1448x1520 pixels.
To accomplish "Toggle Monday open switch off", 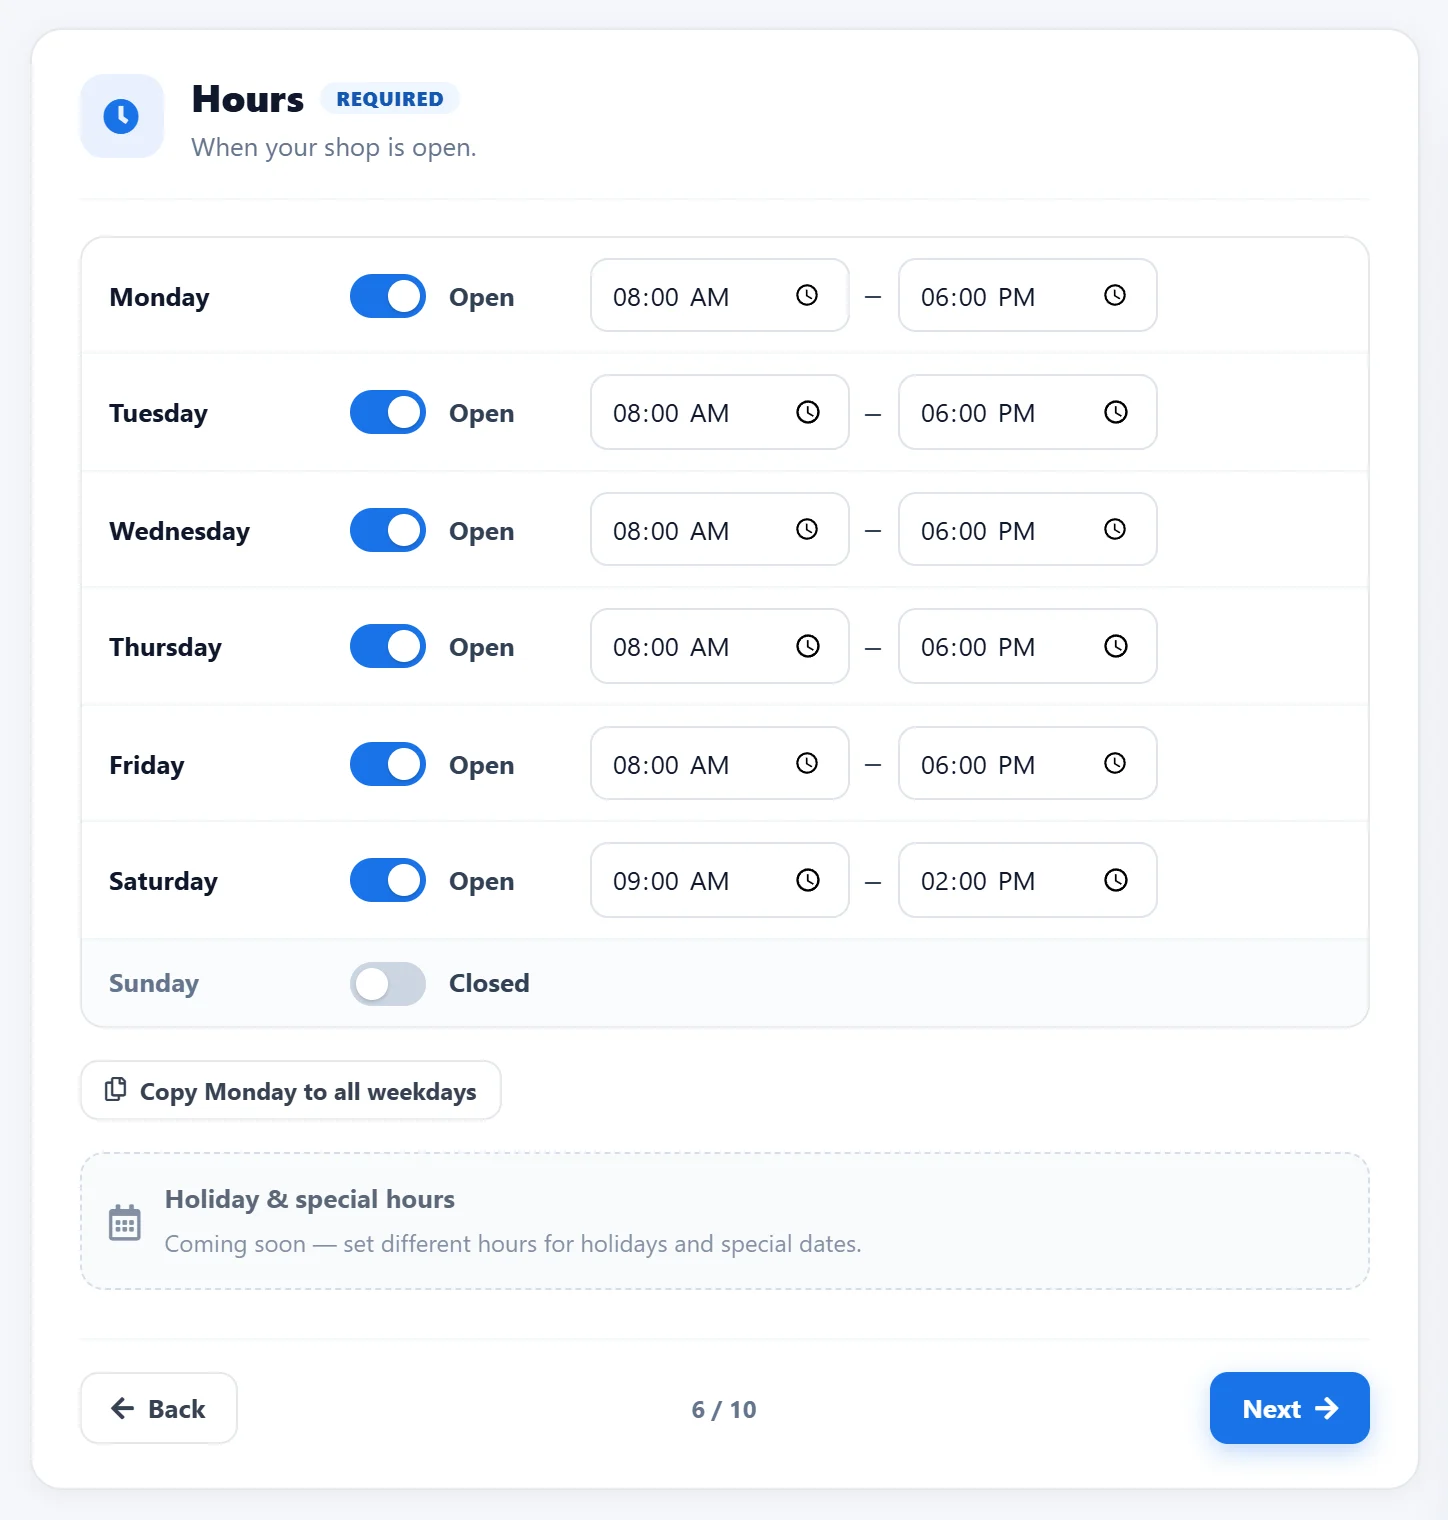I will (388, 296).
